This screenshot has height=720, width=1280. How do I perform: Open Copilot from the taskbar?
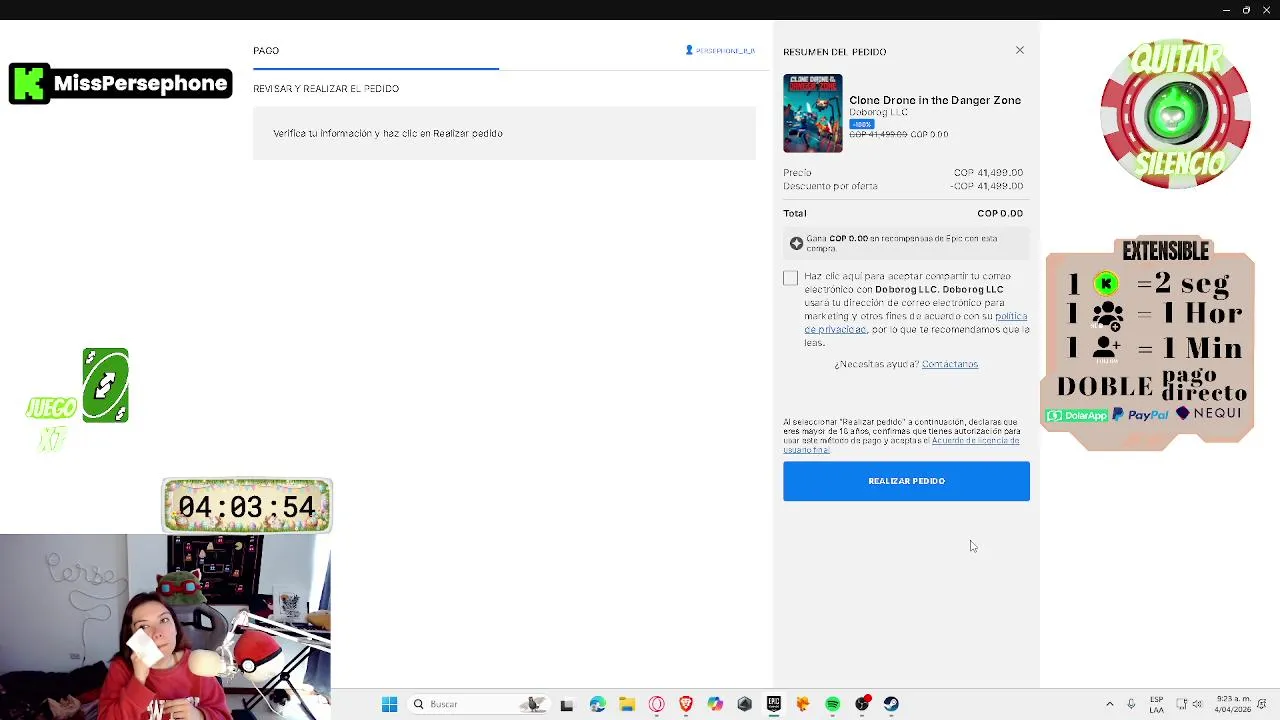tap(715, 704)
